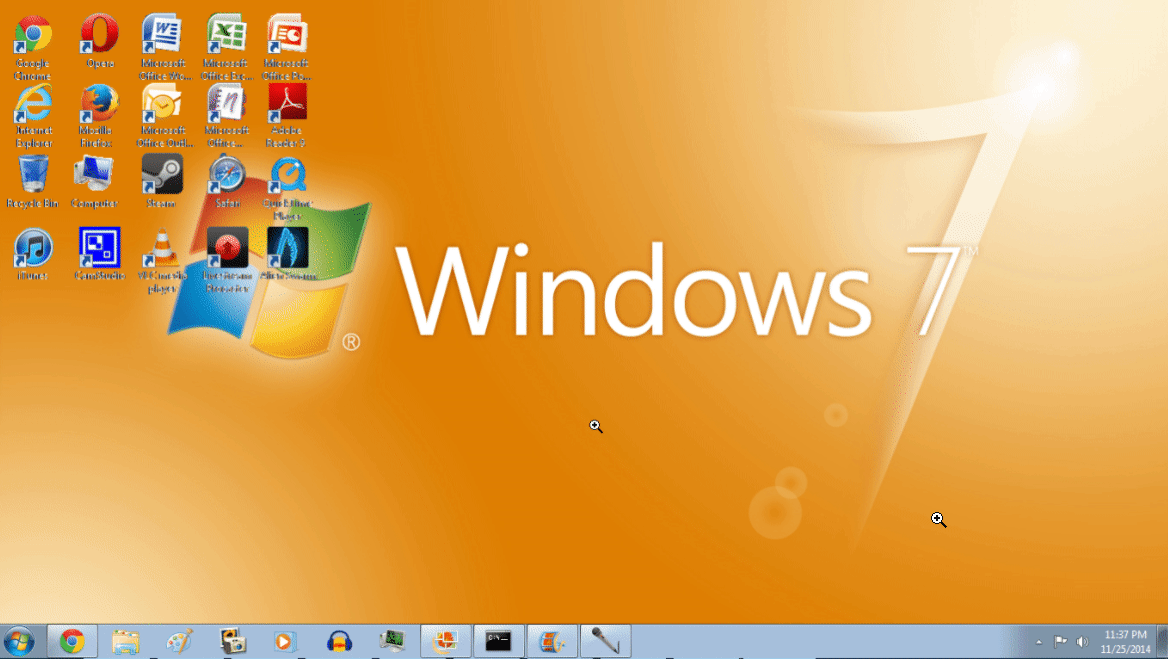Select the Safari desktop shortcut
Screen dimensions: 1168x659
[227, 182]
